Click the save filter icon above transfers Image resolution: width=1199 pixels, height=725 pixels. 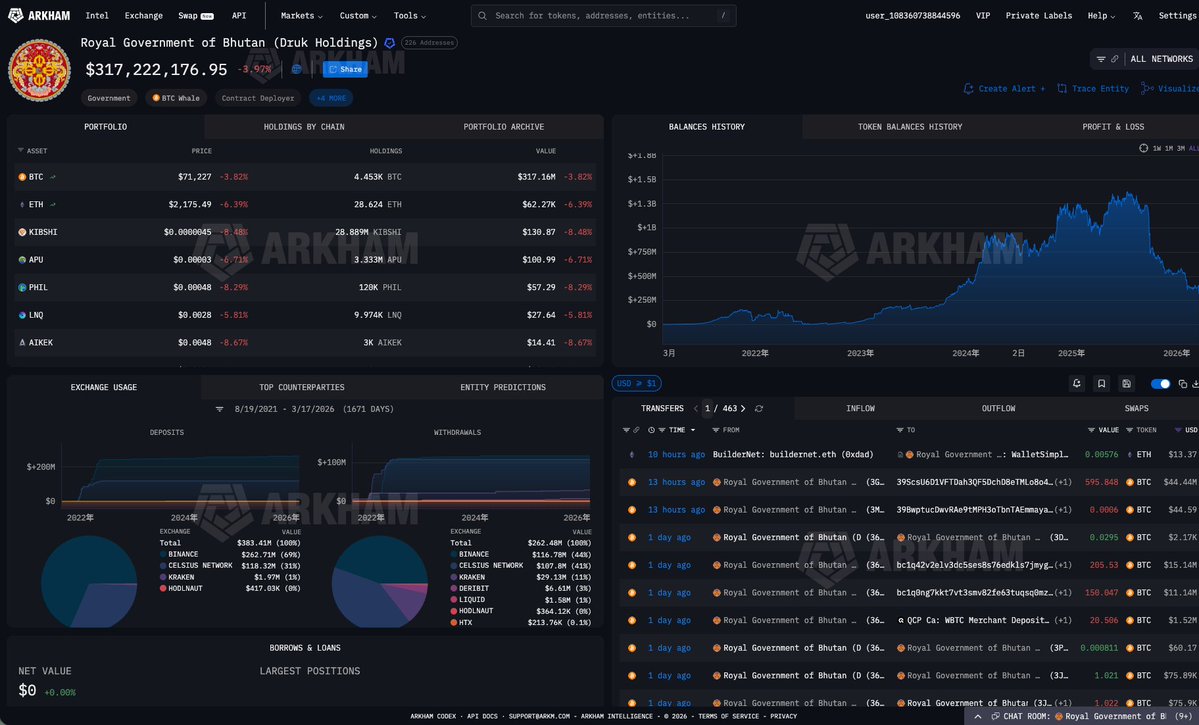(x=1126, y=384)
